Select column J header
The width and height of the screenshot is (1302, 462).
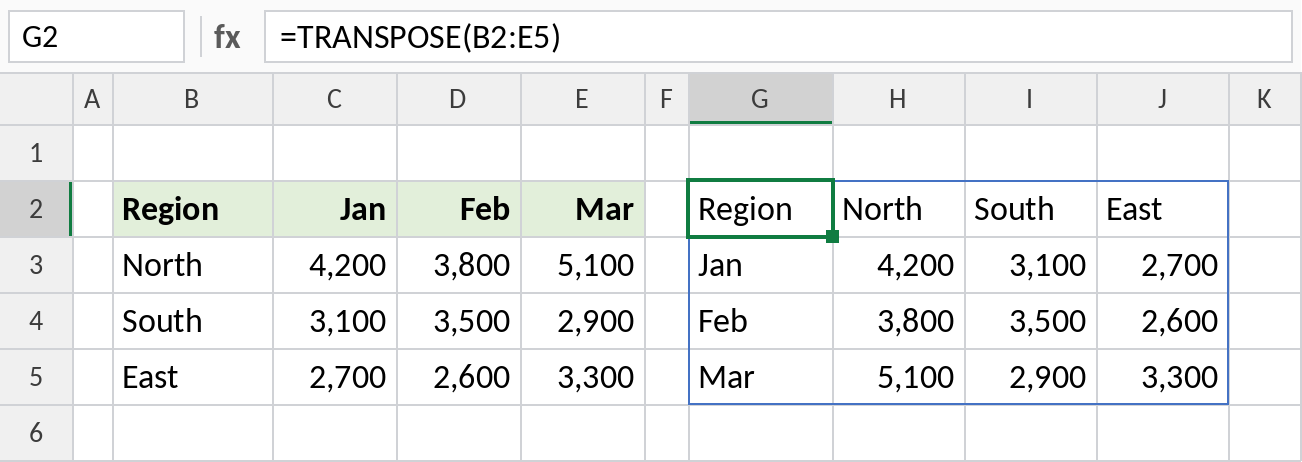[1163, 99]
